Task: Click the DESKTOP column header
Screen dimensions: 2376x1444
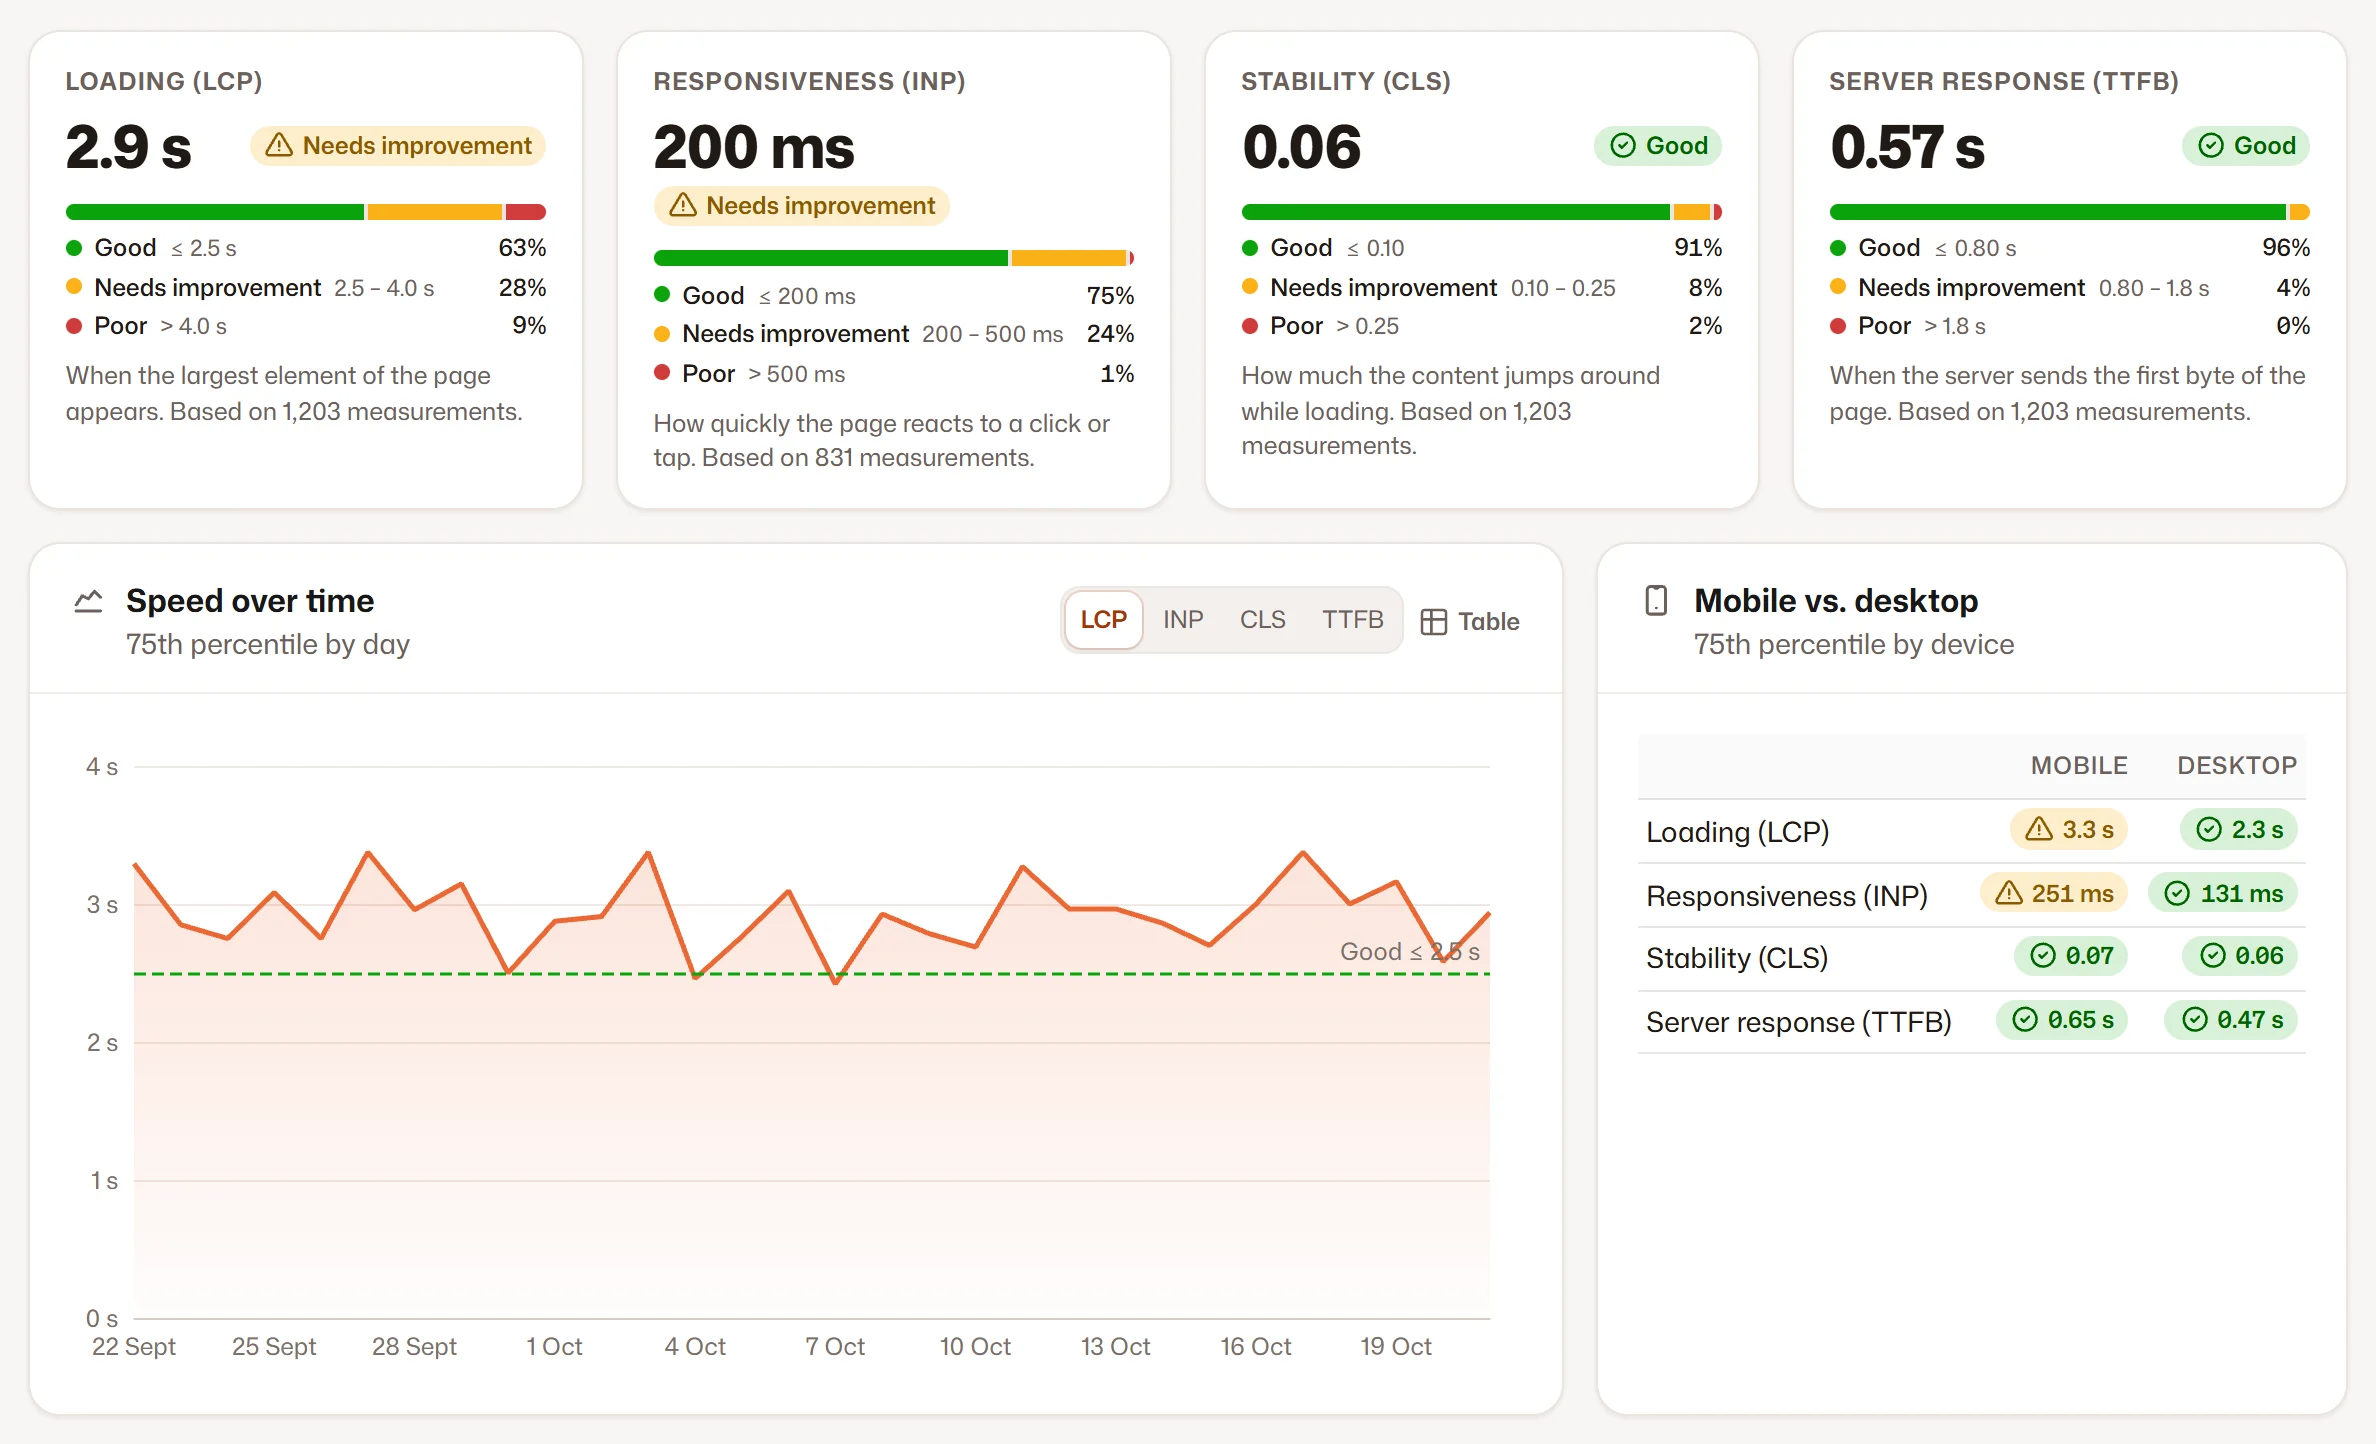Action: point(2237,766)
